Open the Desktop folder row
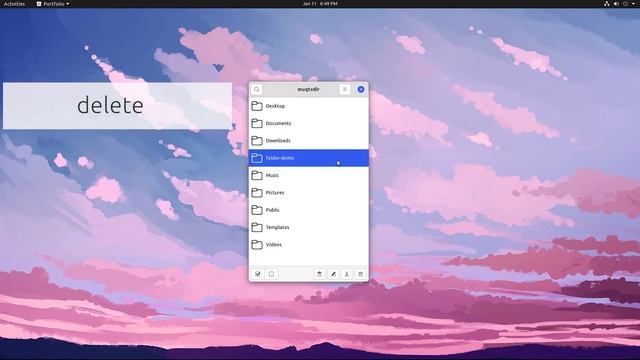Image resolution: width=640 pixels, height=360 pixels. [x=309, y=106]
